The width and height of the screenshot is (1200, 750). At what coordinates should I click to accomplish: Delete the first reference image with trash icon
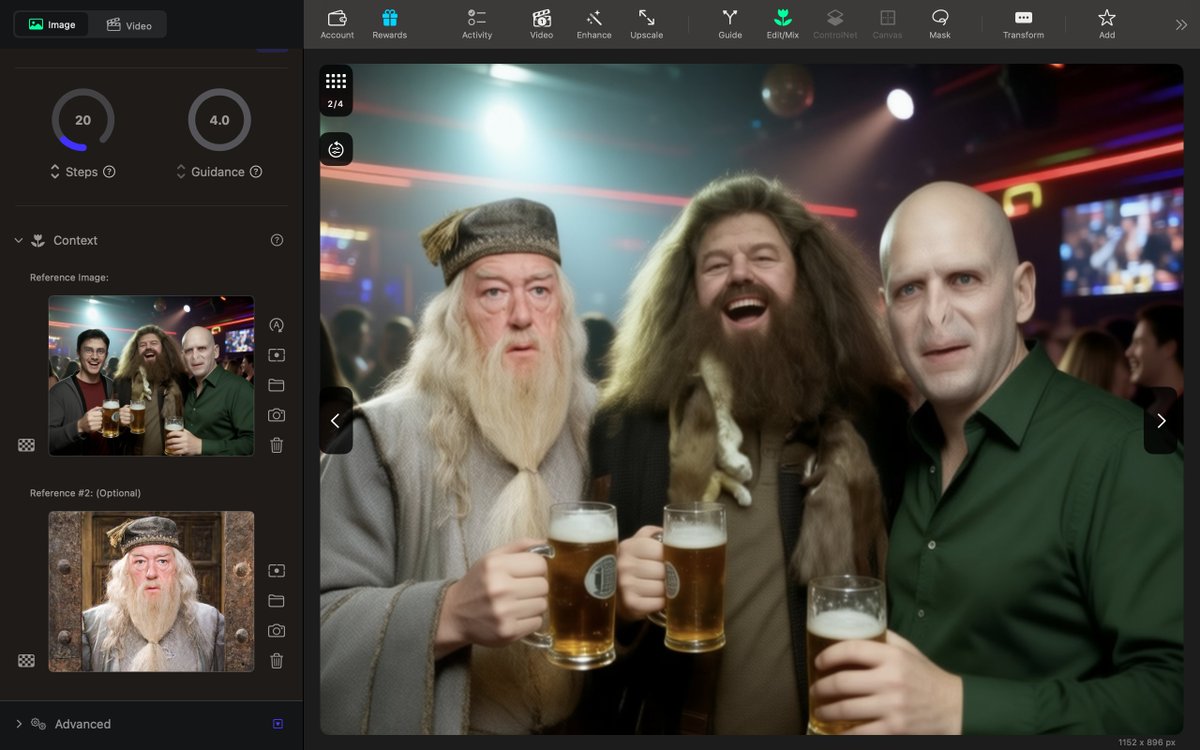[x=277, y=445]
